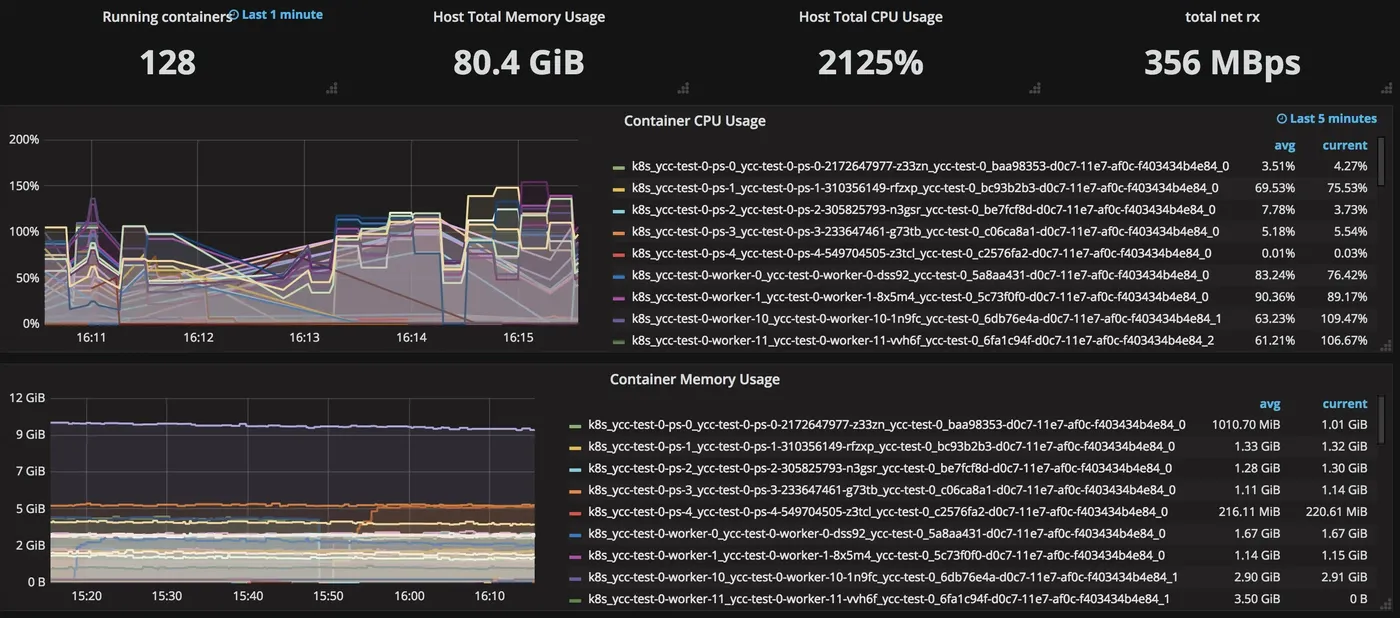Image resolution: width=1400 pixels, height=618 pixels.
Task: Open the Container Memory Usage panel title menu
Action: coord(694,380)
